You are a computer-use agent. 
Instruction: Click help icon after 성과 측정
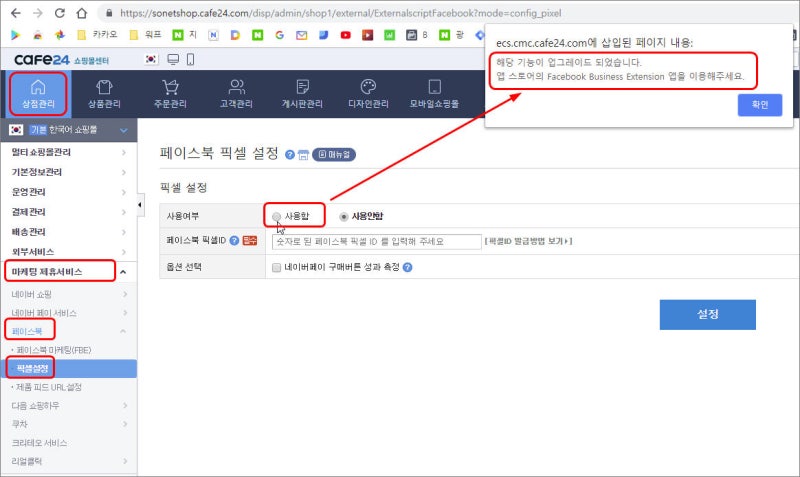point(408,267)
